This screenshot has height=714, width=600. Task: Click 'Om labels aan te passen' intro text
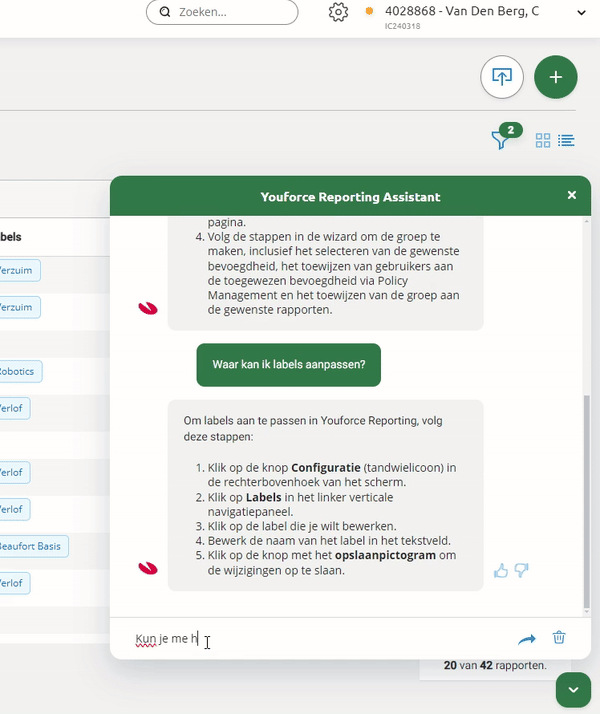313,428
